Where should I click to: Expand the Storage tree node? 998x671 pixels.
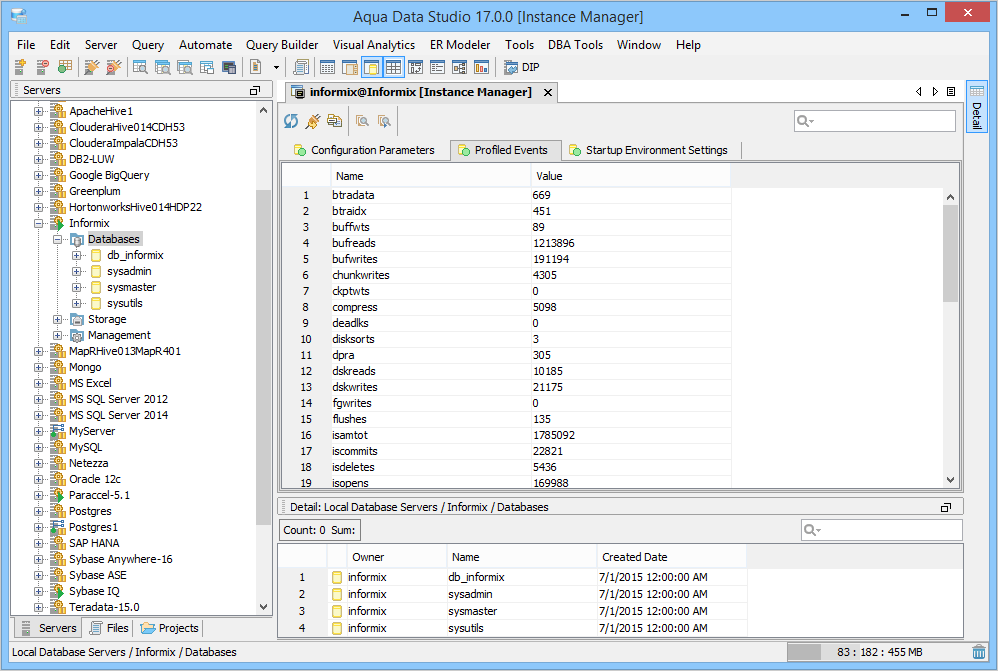click(x=58, y=319)
